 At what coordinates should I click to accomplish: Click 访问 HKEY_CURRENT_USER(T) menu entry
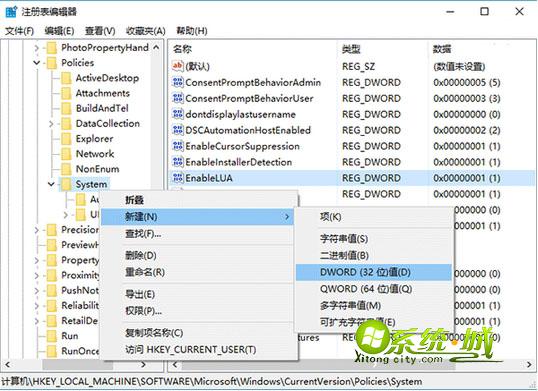pyautogui.click(x=197, y=350)
